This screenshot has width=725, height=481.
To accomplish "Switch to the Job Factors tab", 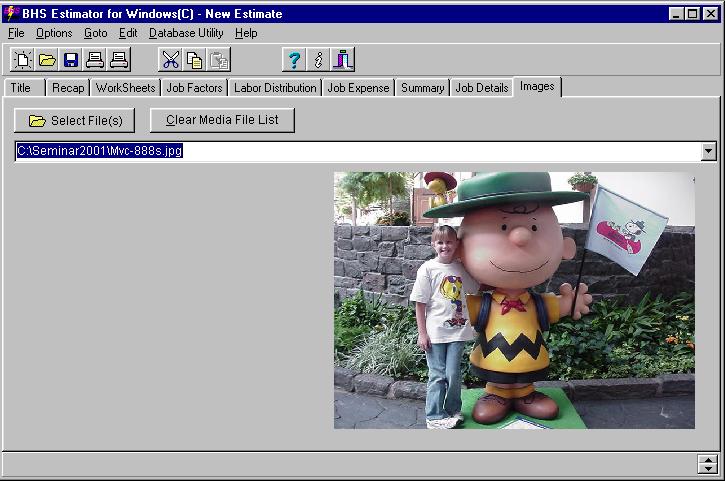I will [x=194, y=87].
